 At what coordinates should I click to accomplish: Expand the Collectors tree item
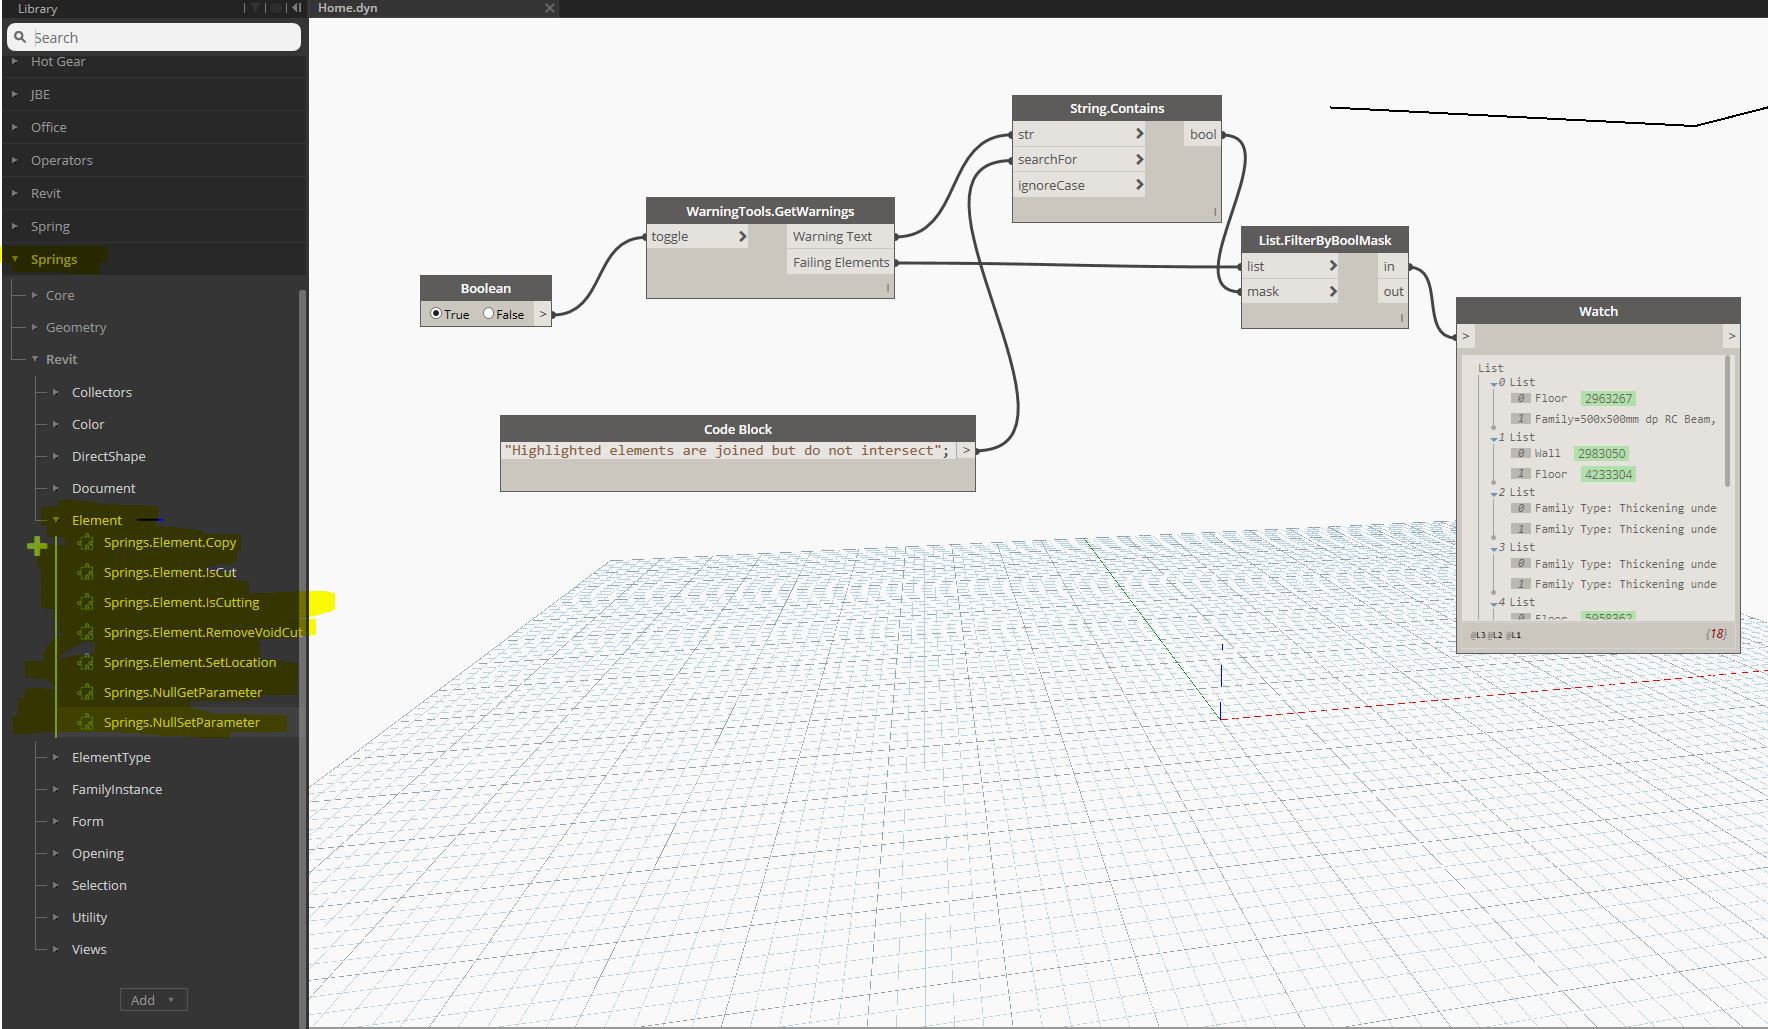(56, 392)
